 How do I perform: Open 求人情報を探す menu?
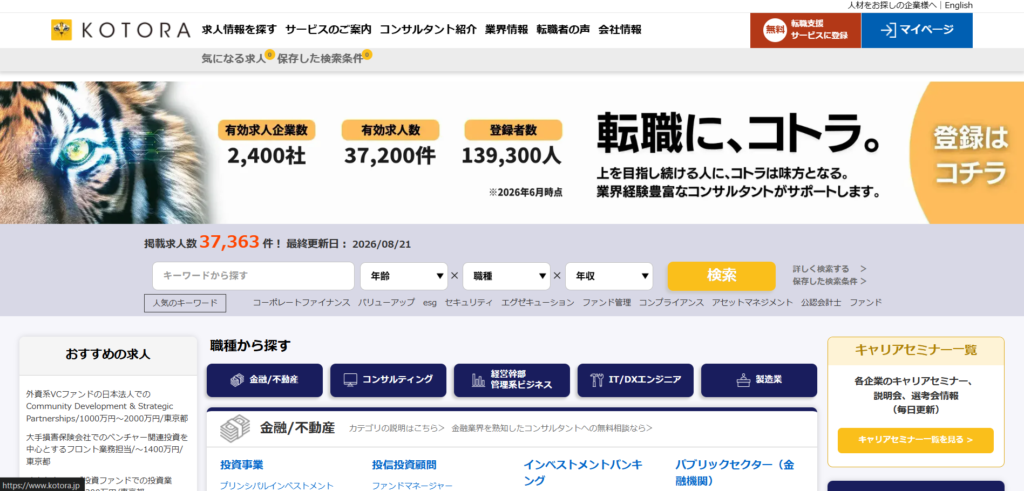[239, 29]
